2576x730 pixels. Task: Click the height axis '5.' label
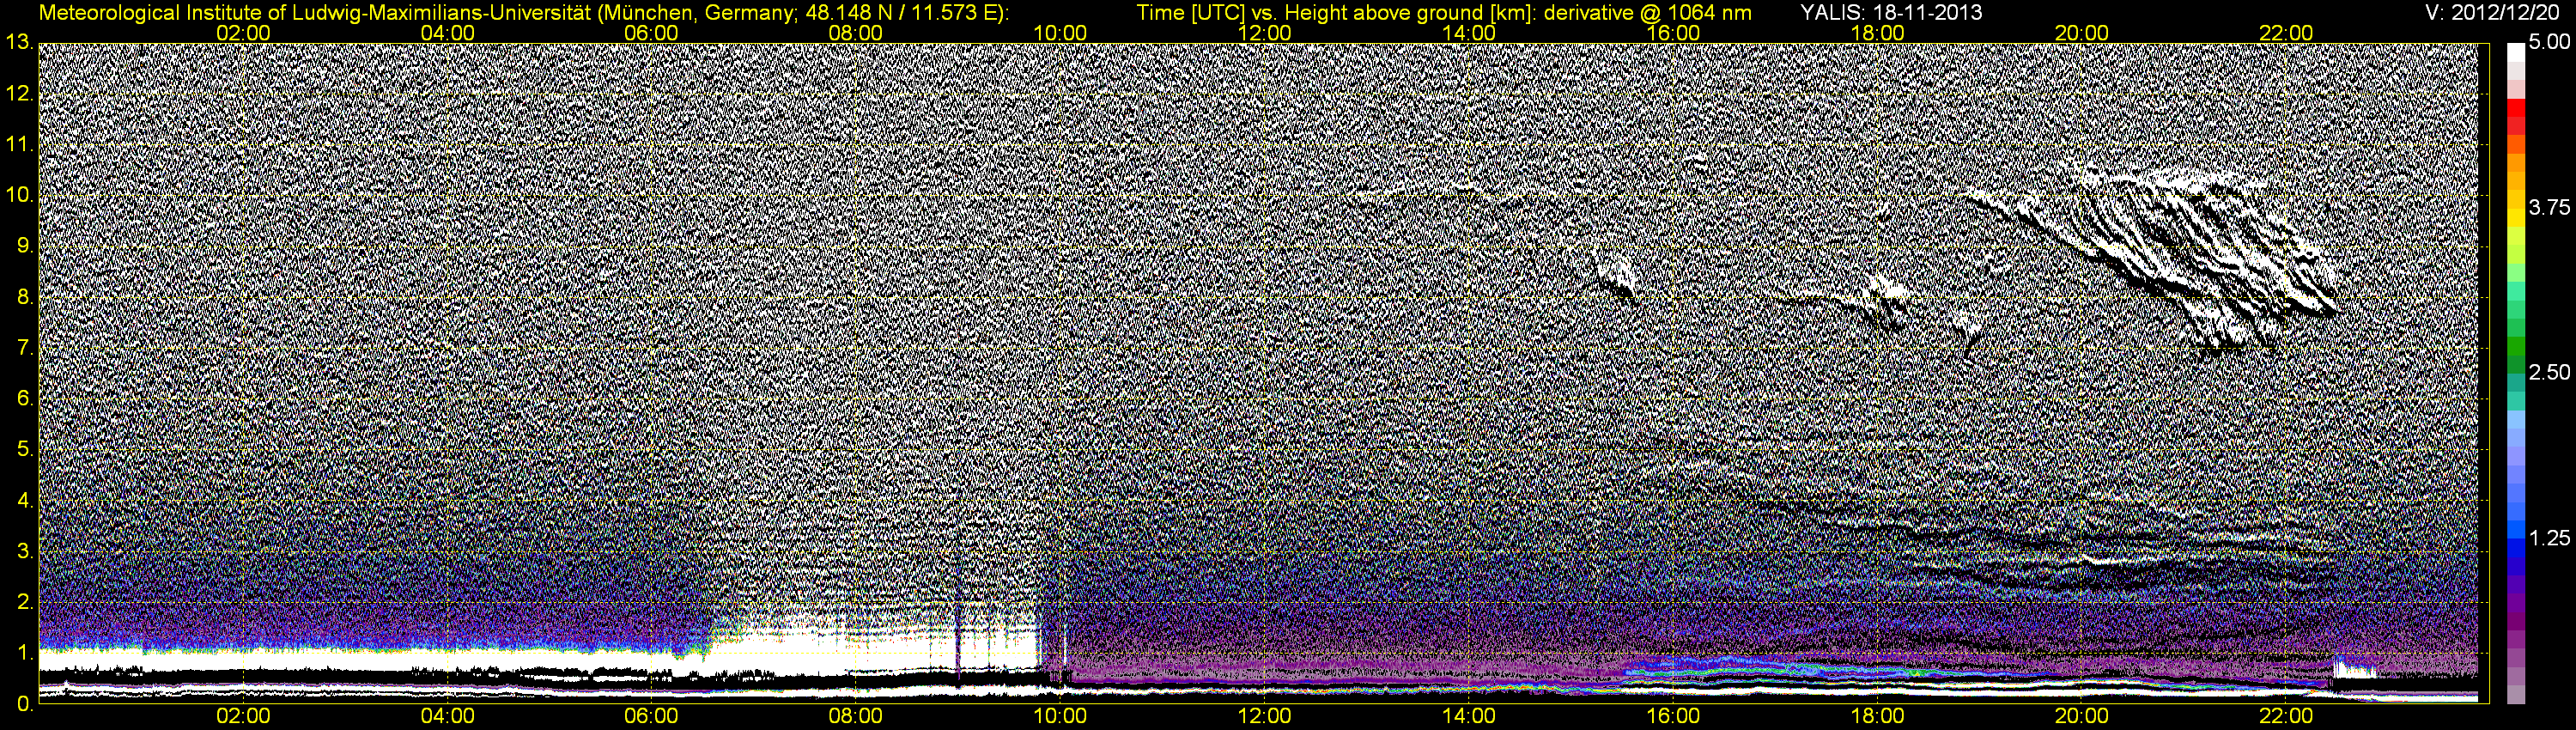click(24, 450)
